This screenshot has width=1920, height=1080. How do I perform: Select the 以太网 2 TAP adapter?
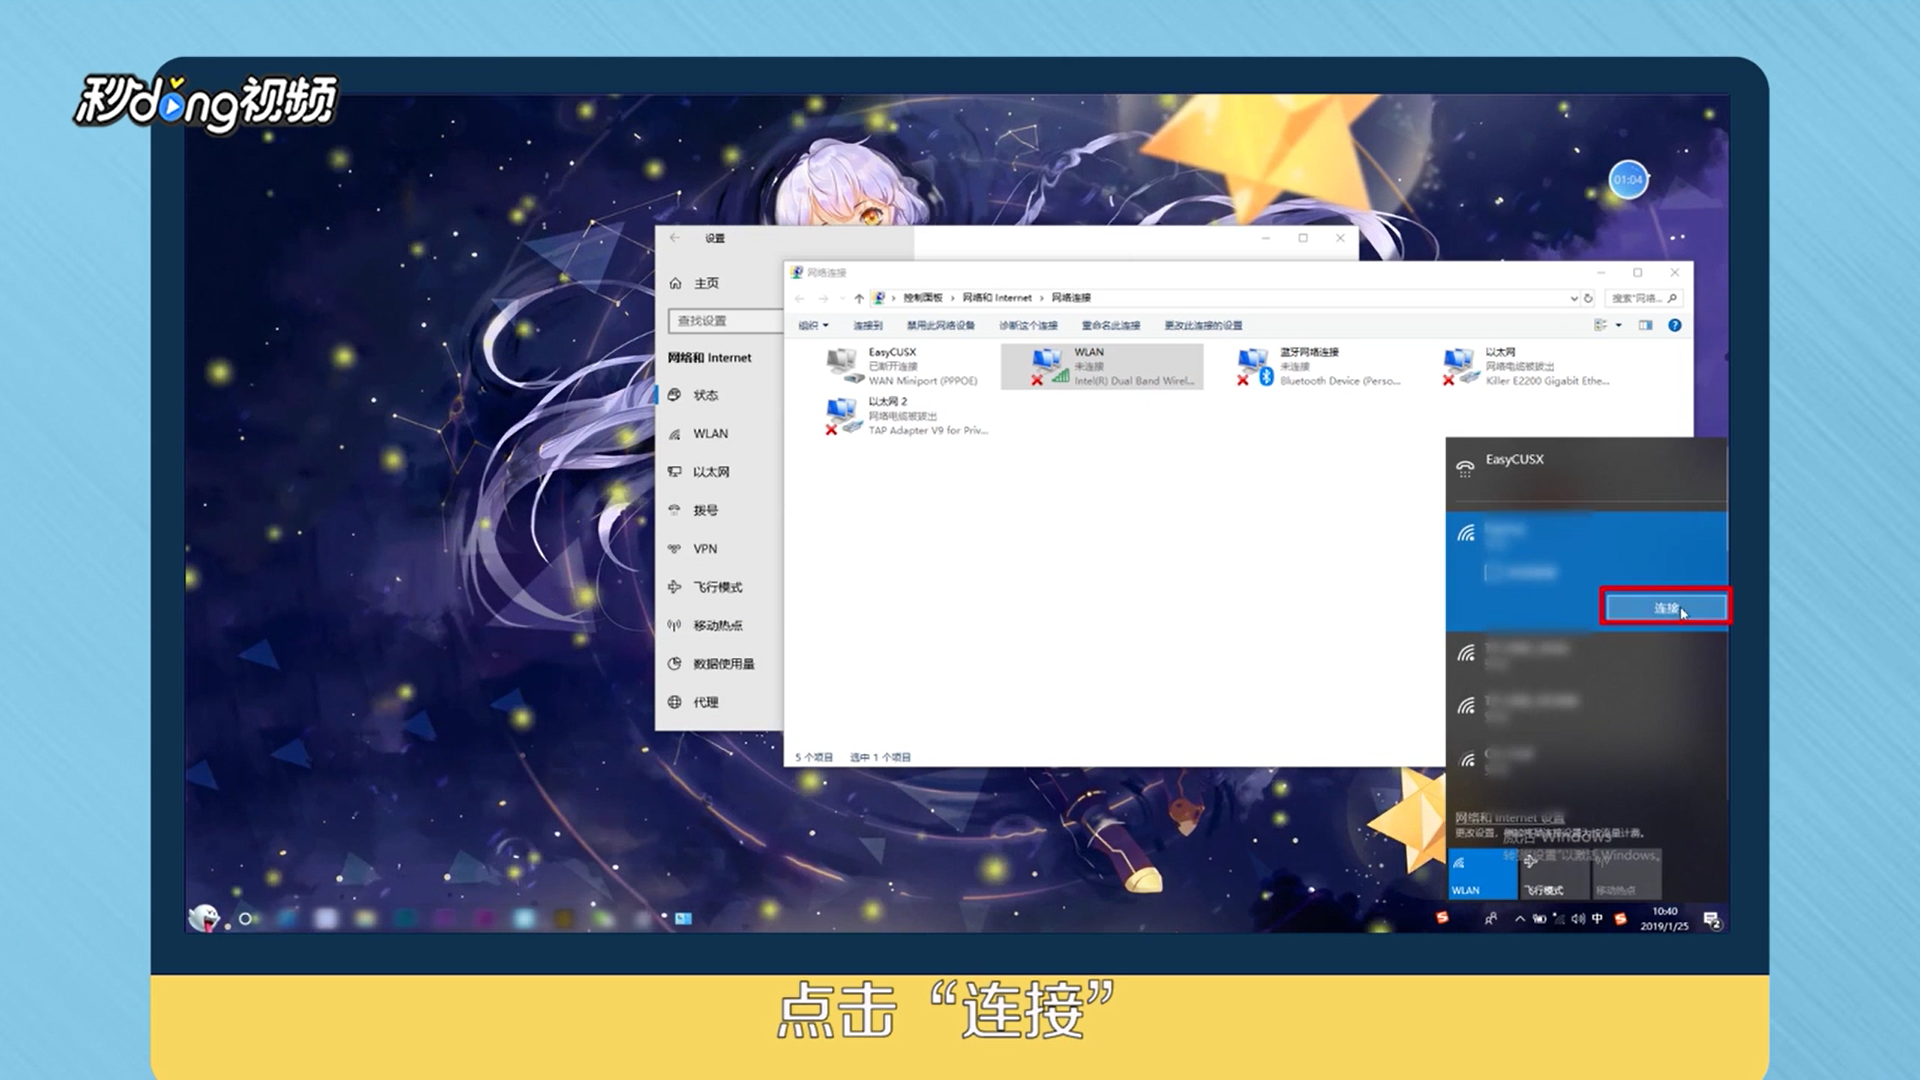coord(906,416)
